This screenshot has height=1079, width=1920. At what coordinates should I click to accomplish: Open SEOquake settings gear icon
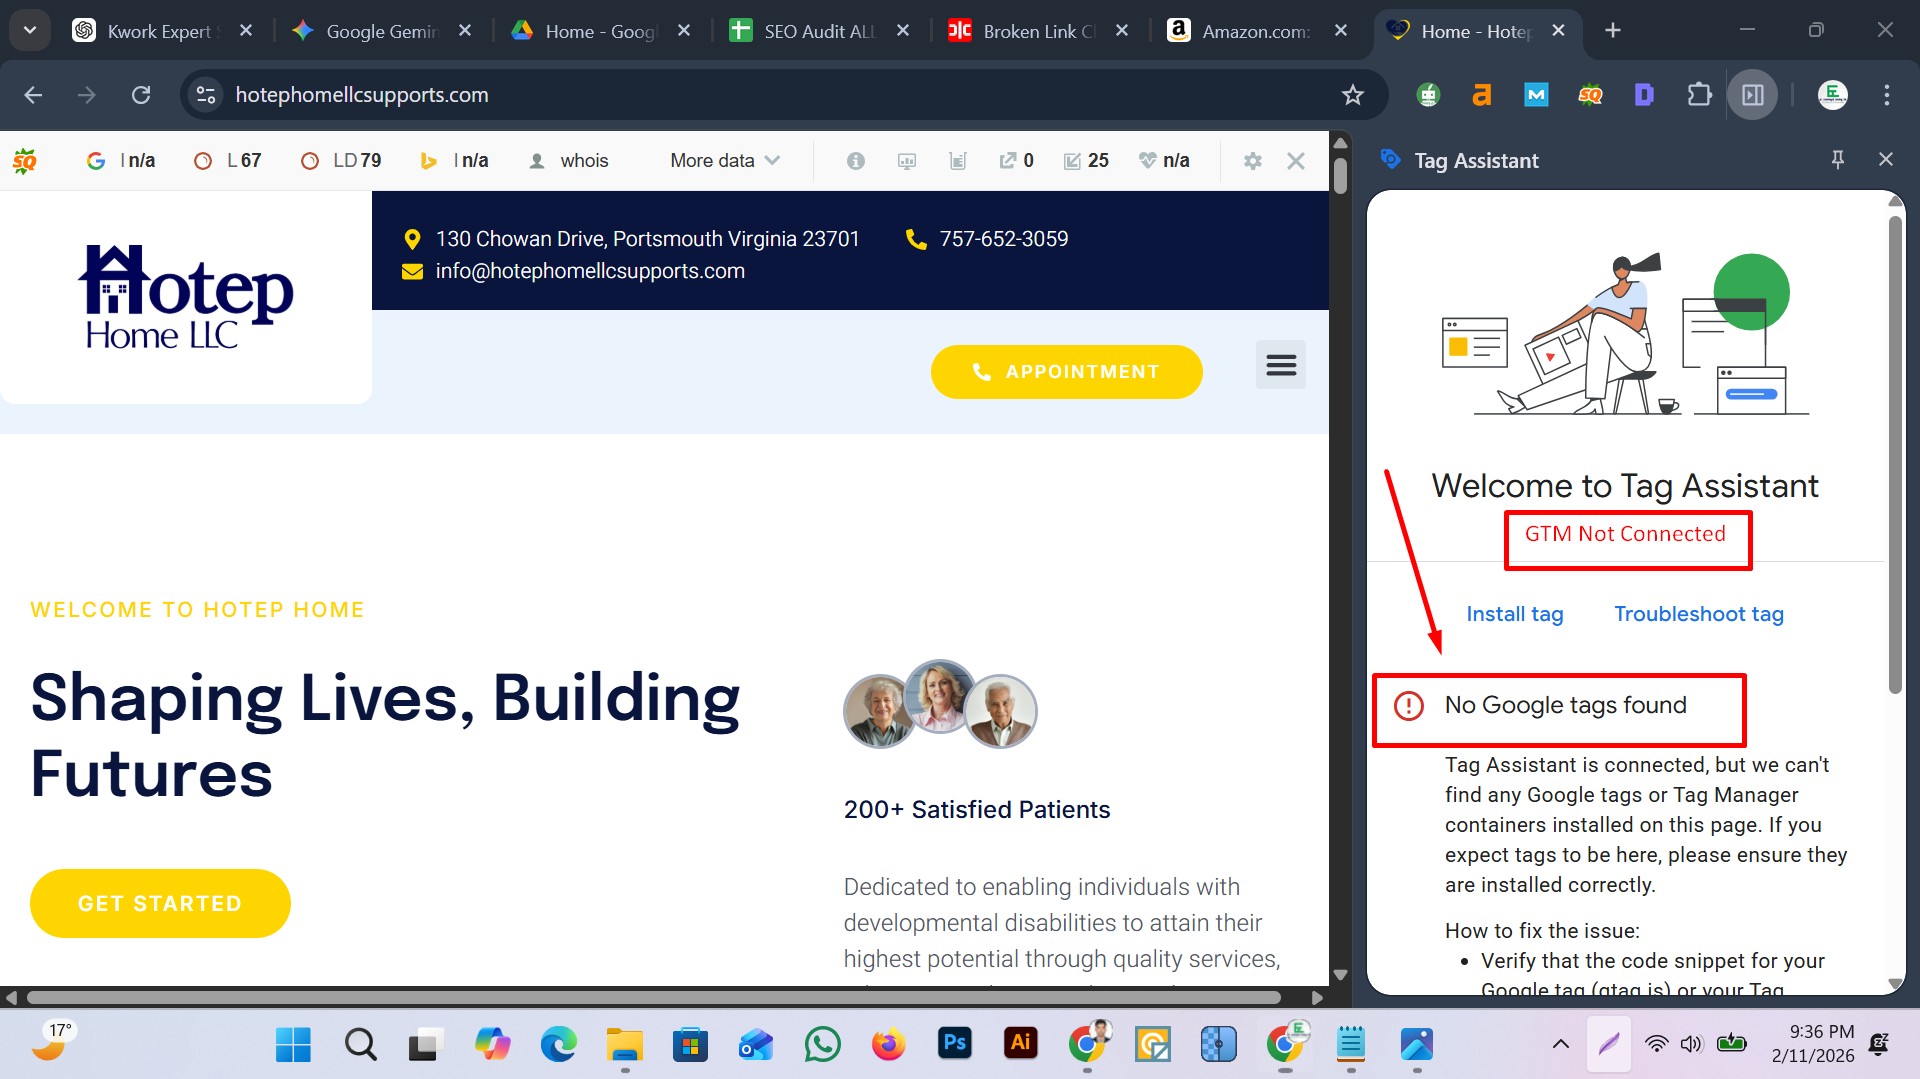[1252, 160]
